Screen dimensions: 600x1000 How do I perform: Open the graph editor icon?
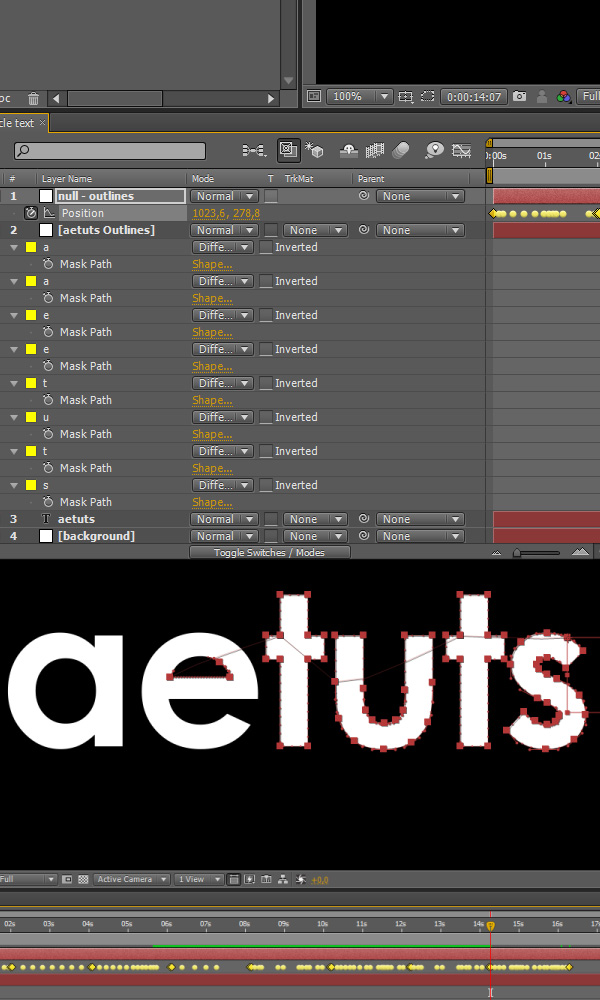pyautogui.click(x=461, y=151)
